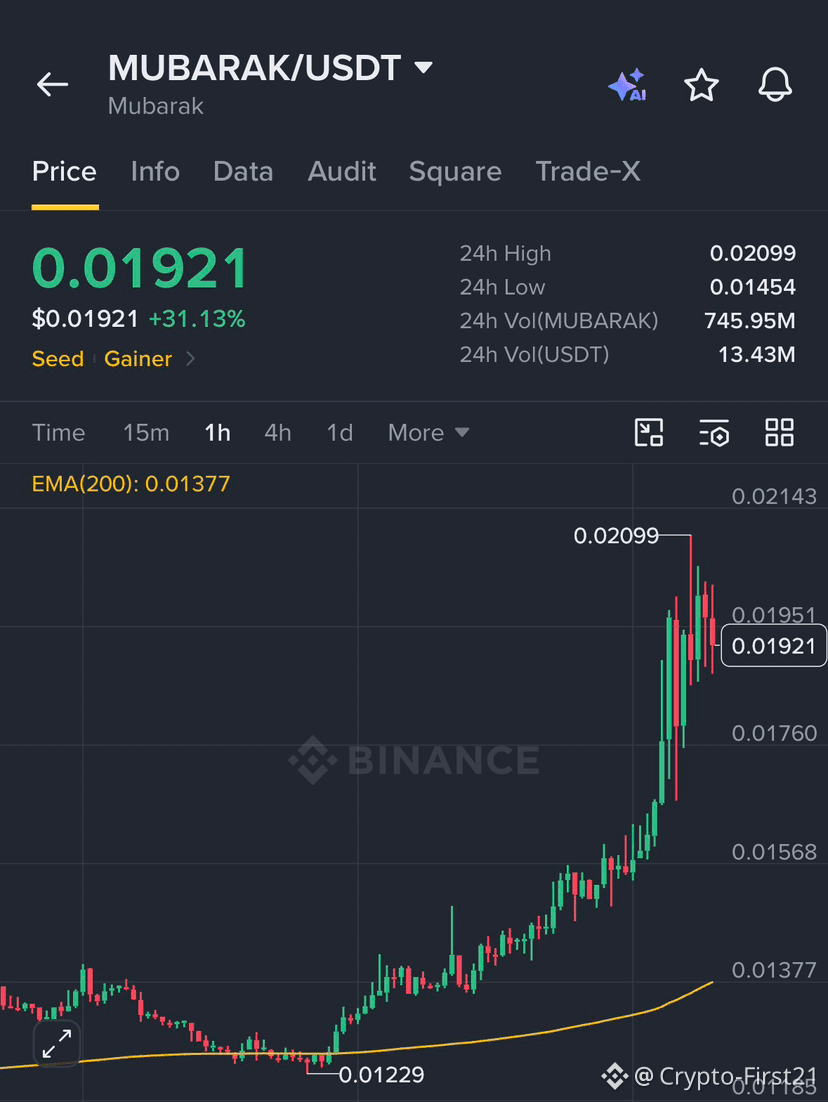The height and width of the screenshot is (1102, 828).
Task: Tap the Mubarak subtitle under pair name
Action: point(155,106)
